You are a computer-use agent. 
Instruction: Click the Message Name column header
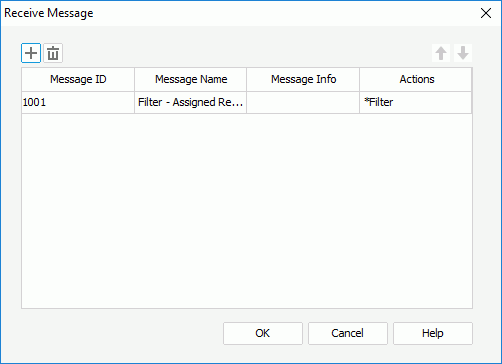click(x=191, y=79)
